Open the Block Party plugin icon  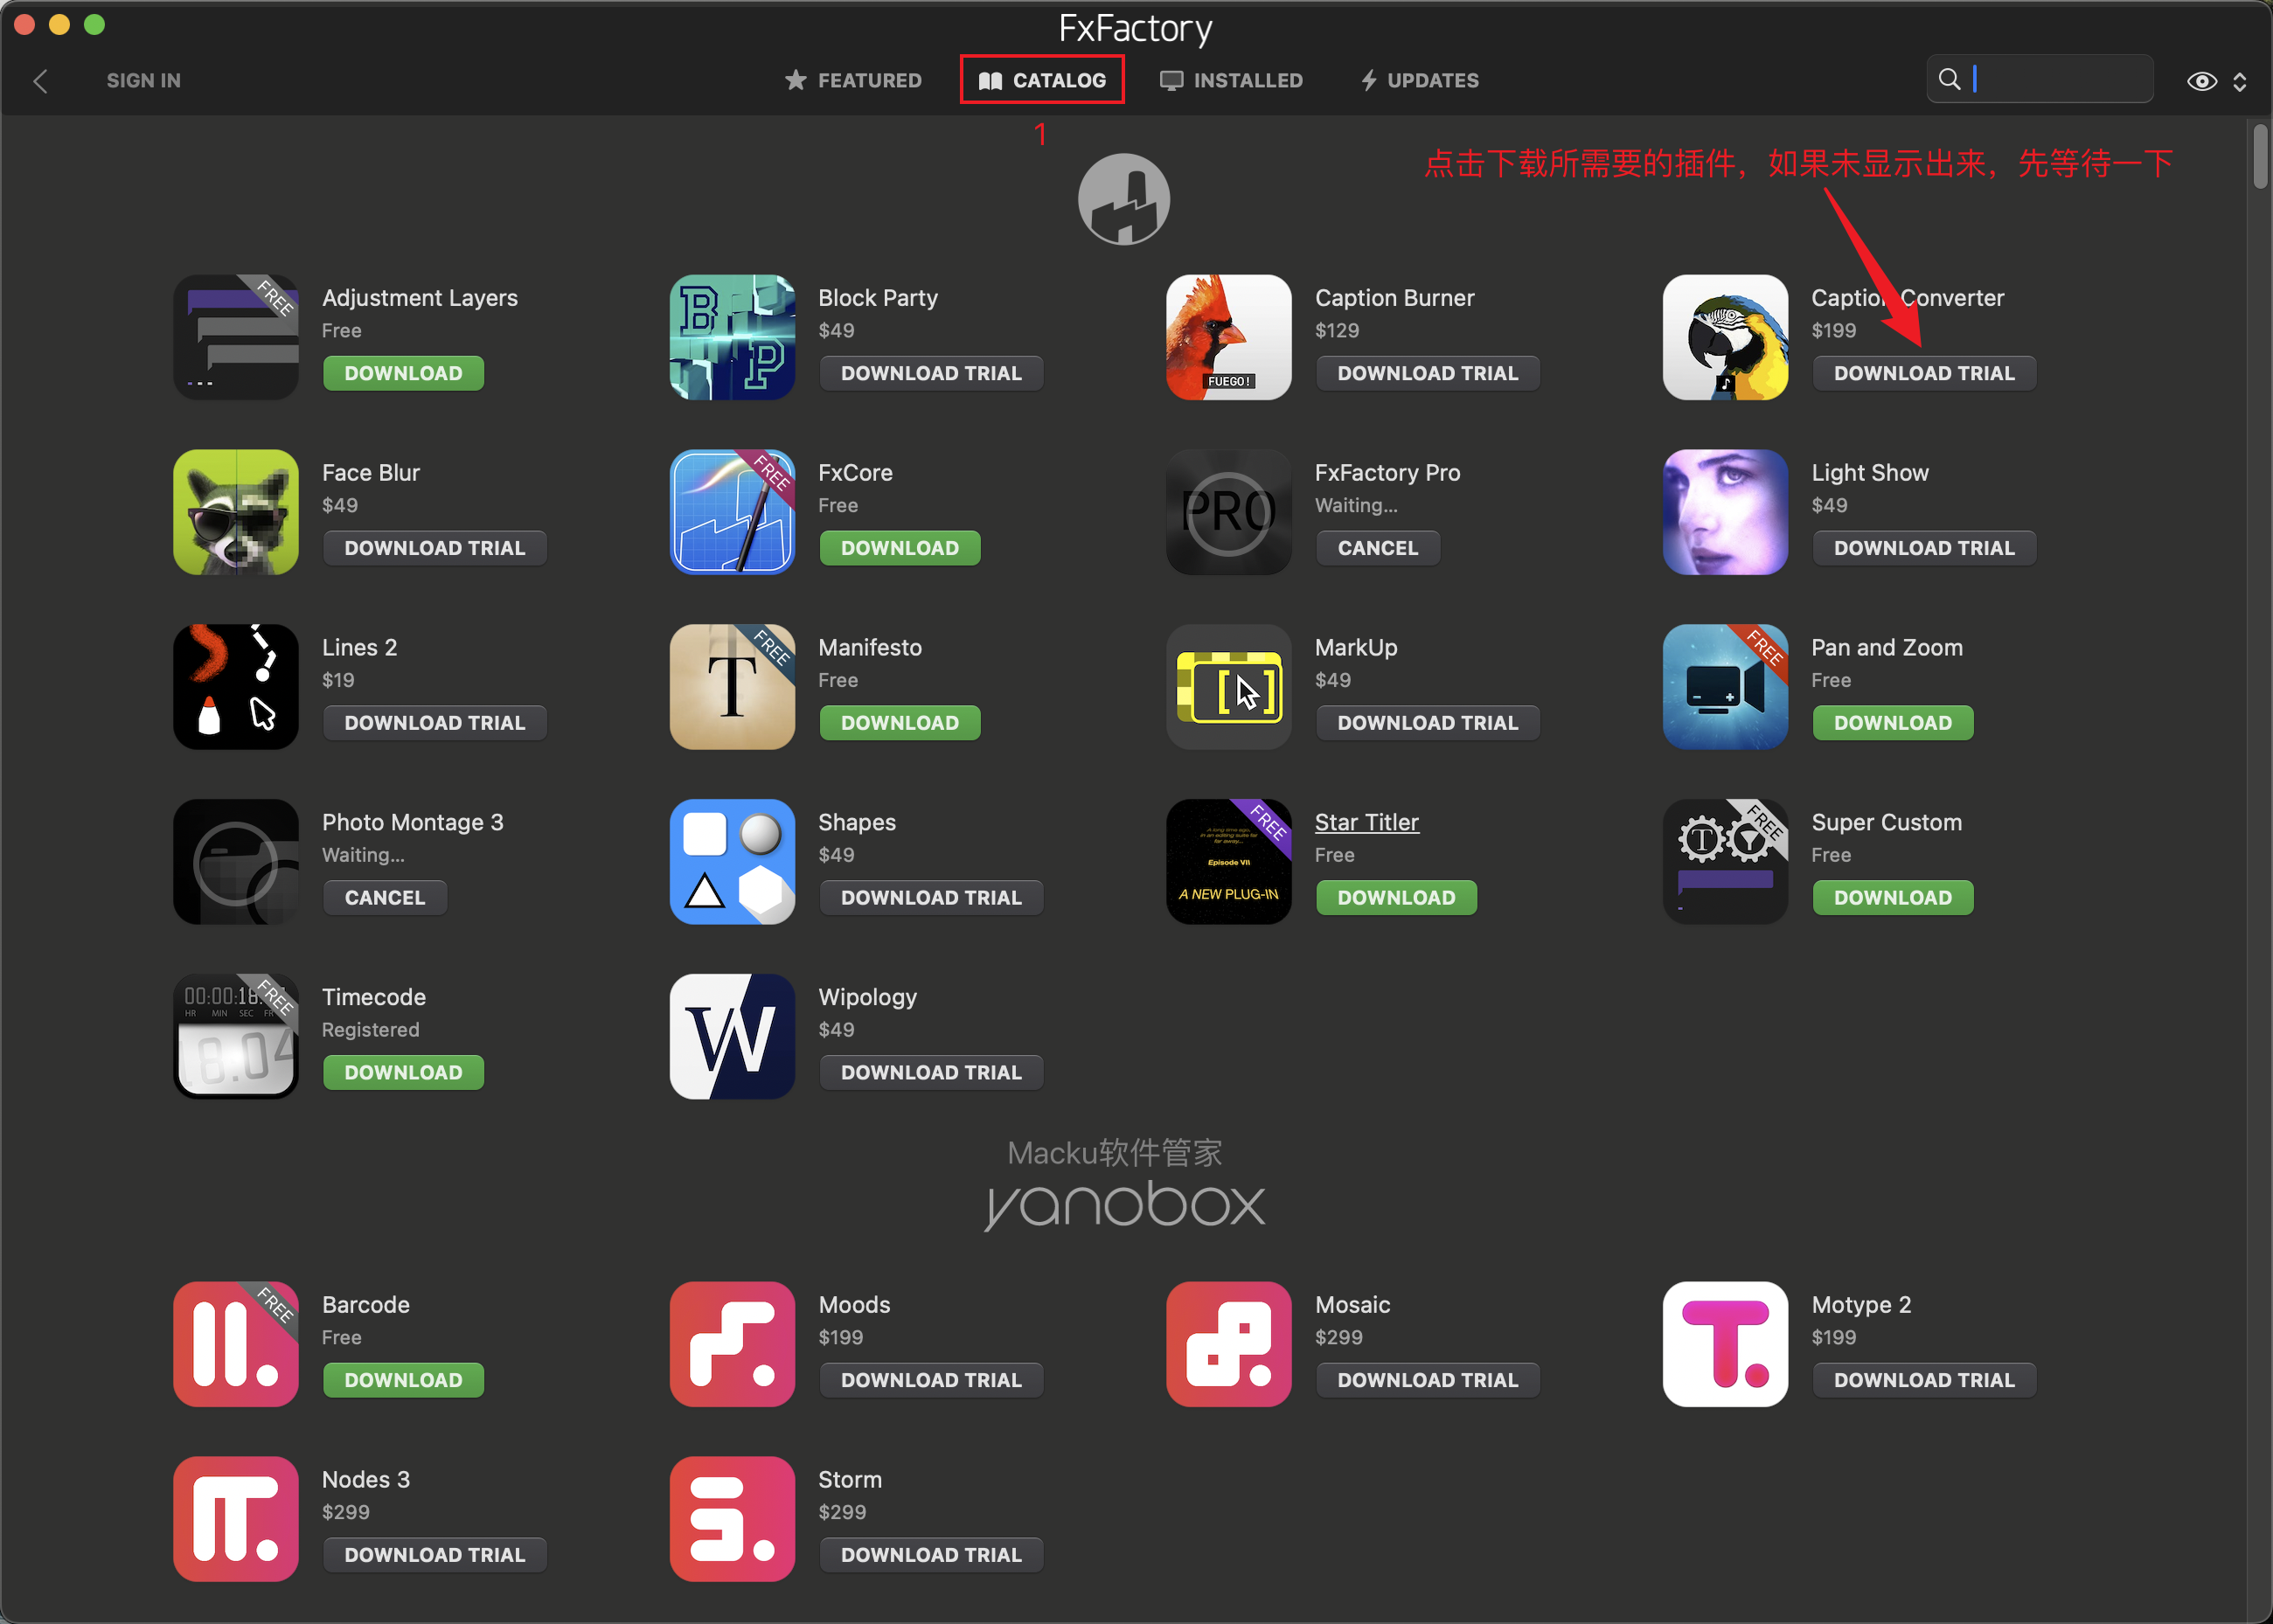[732, 338]
